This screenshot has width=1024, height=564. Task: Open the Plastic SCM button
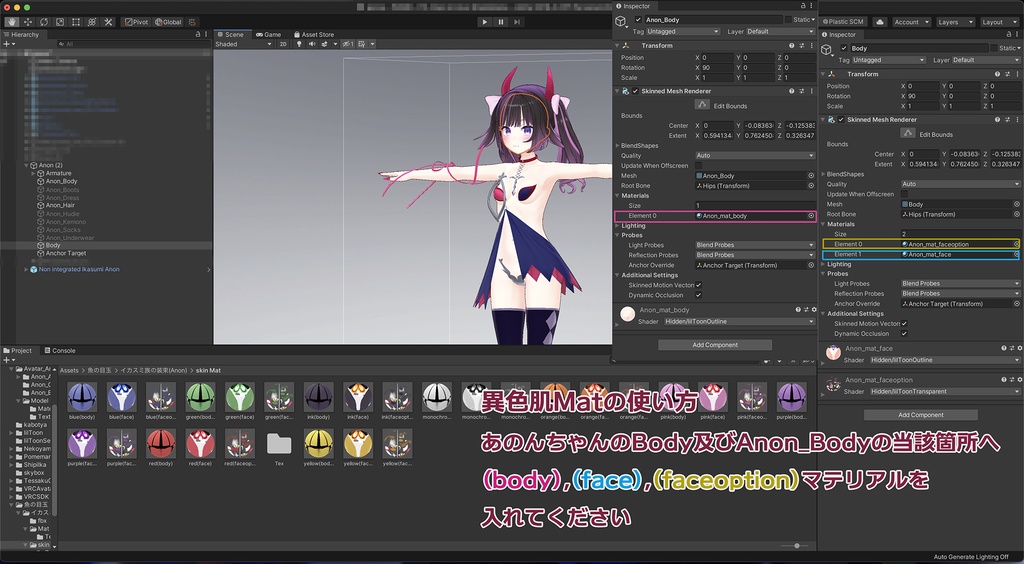pyautogui.click(x=844, y=22)
